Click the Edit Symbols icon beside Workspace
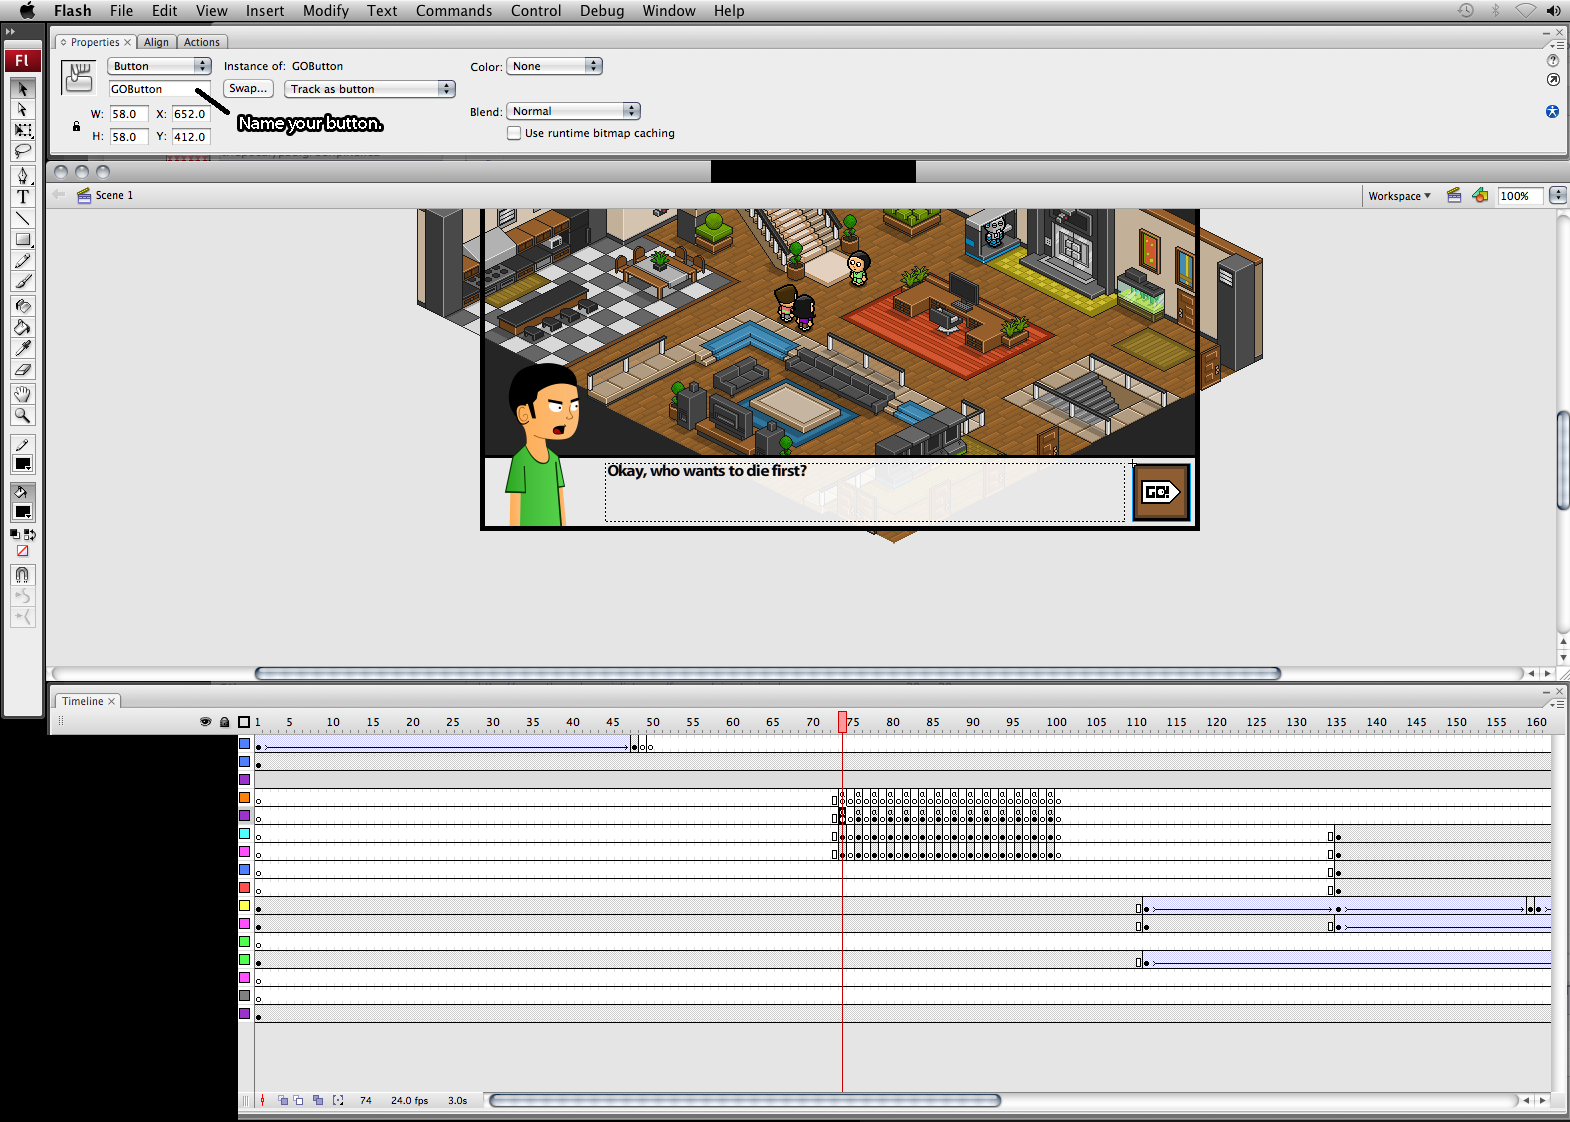Image resolution: width=1570 pixels, height=1122 pixels. [x=1480, y=195]
